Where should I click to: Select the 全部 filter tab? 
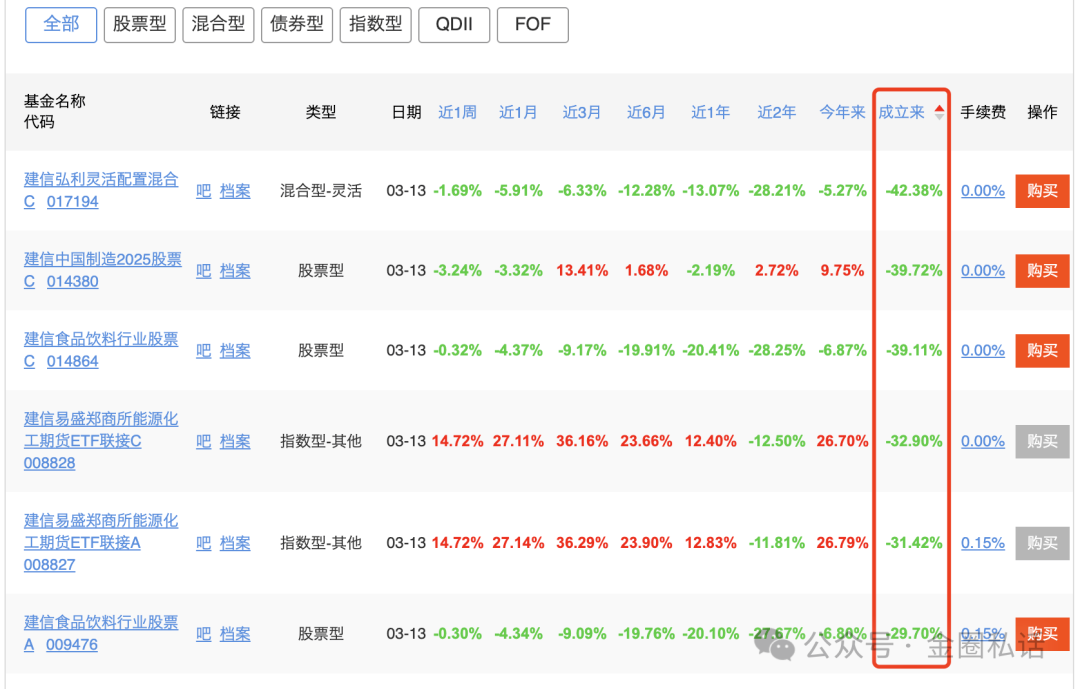click(x=61, y=24)
